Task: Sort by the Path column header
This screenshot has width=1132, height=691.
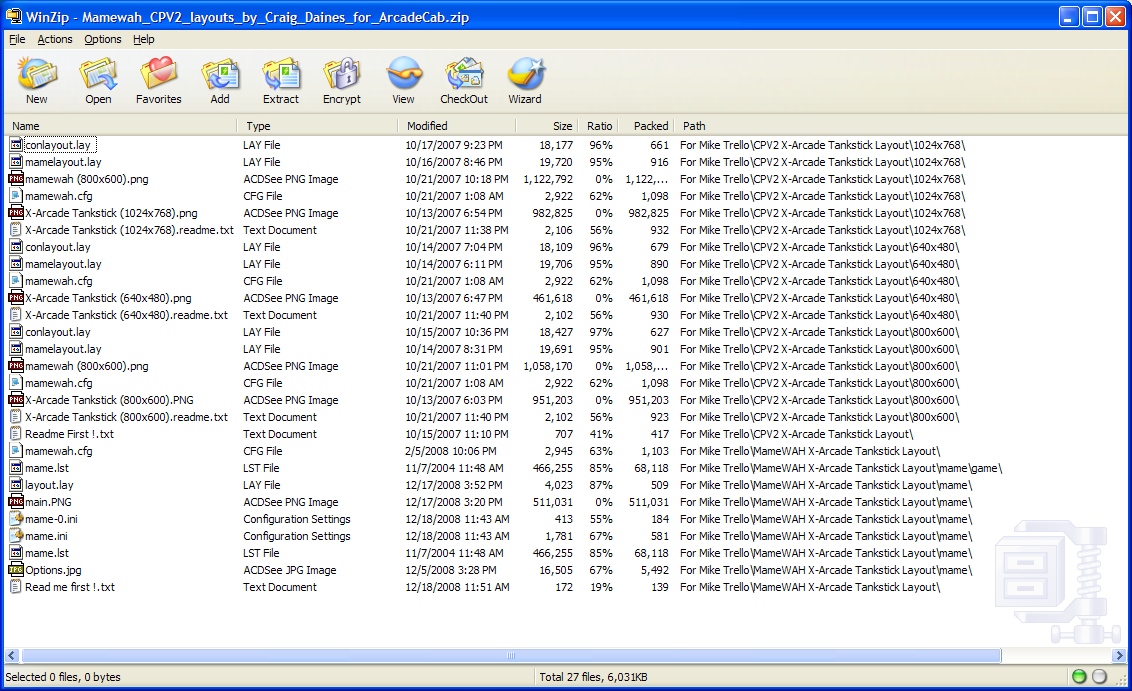Action: 900,126
